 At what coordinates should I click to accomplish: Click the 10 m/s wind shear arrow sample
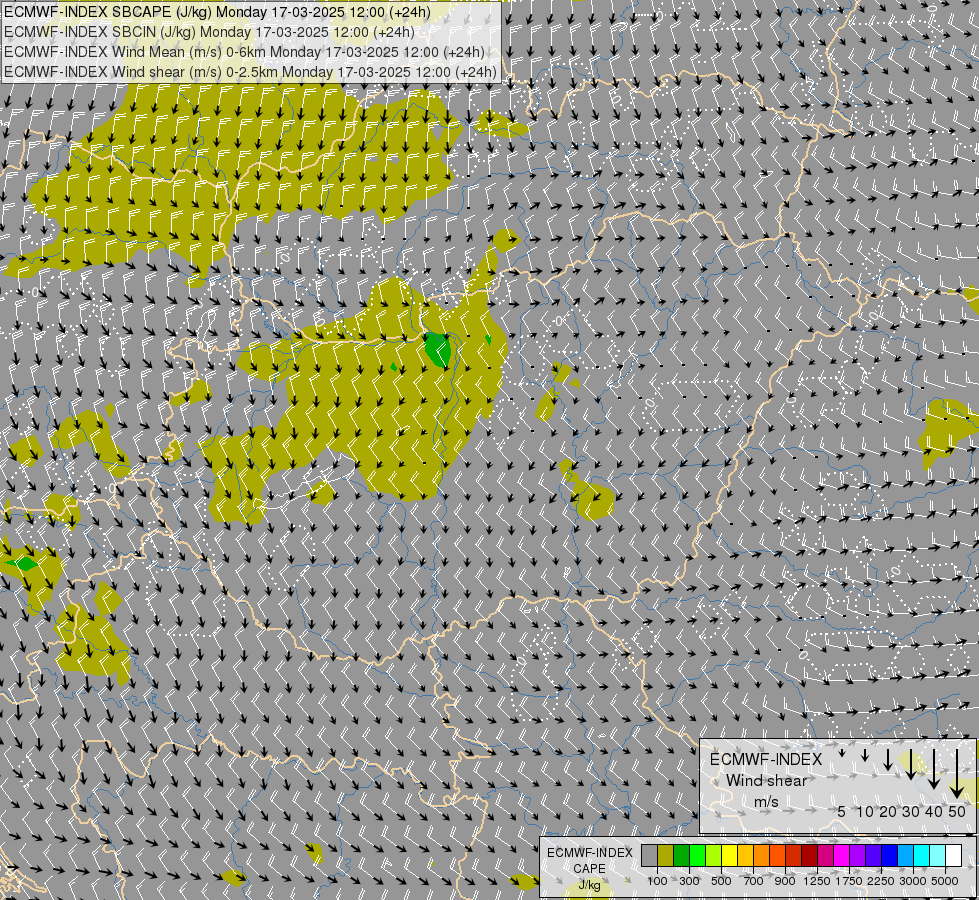(865, 755)
